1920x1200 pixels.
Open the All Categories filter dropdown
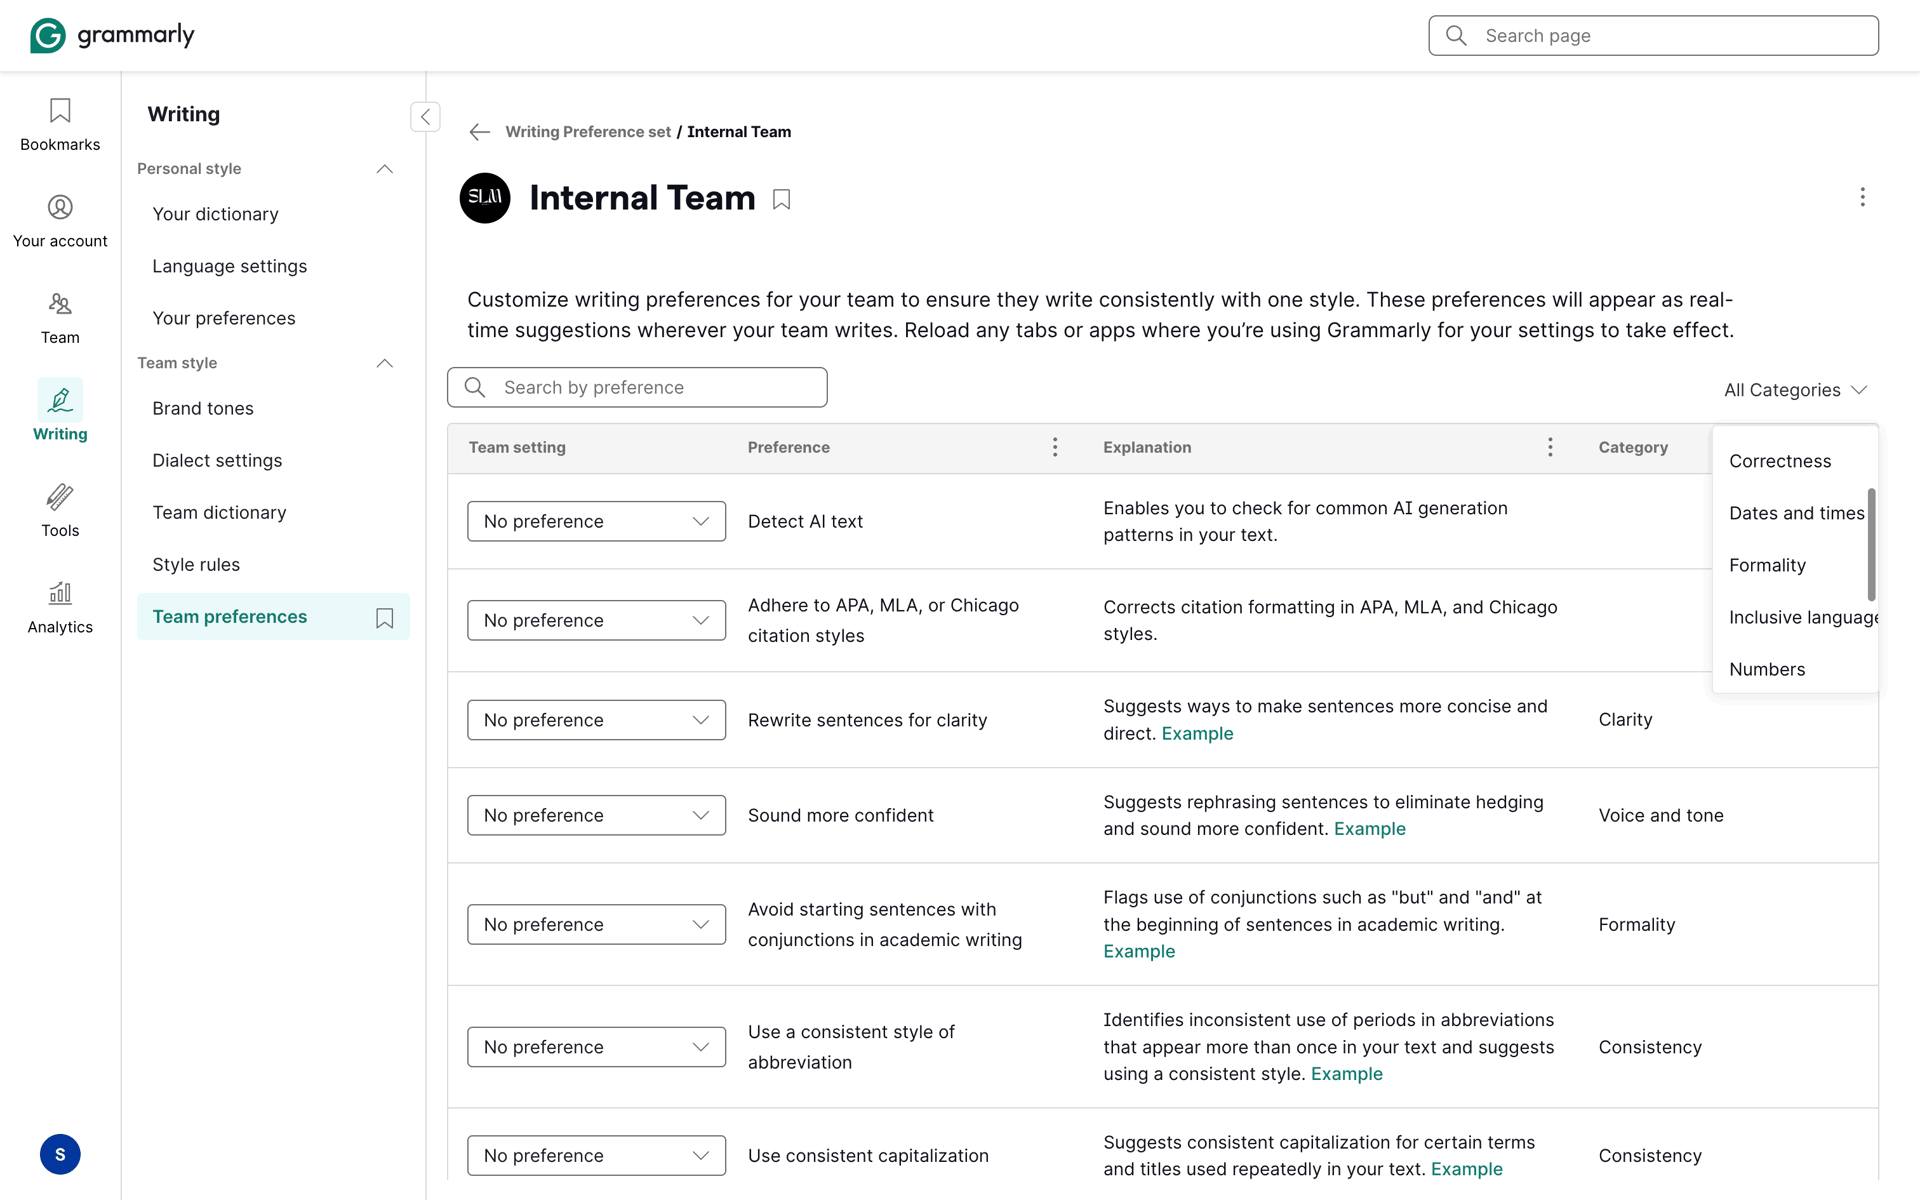pos(1795,390)
